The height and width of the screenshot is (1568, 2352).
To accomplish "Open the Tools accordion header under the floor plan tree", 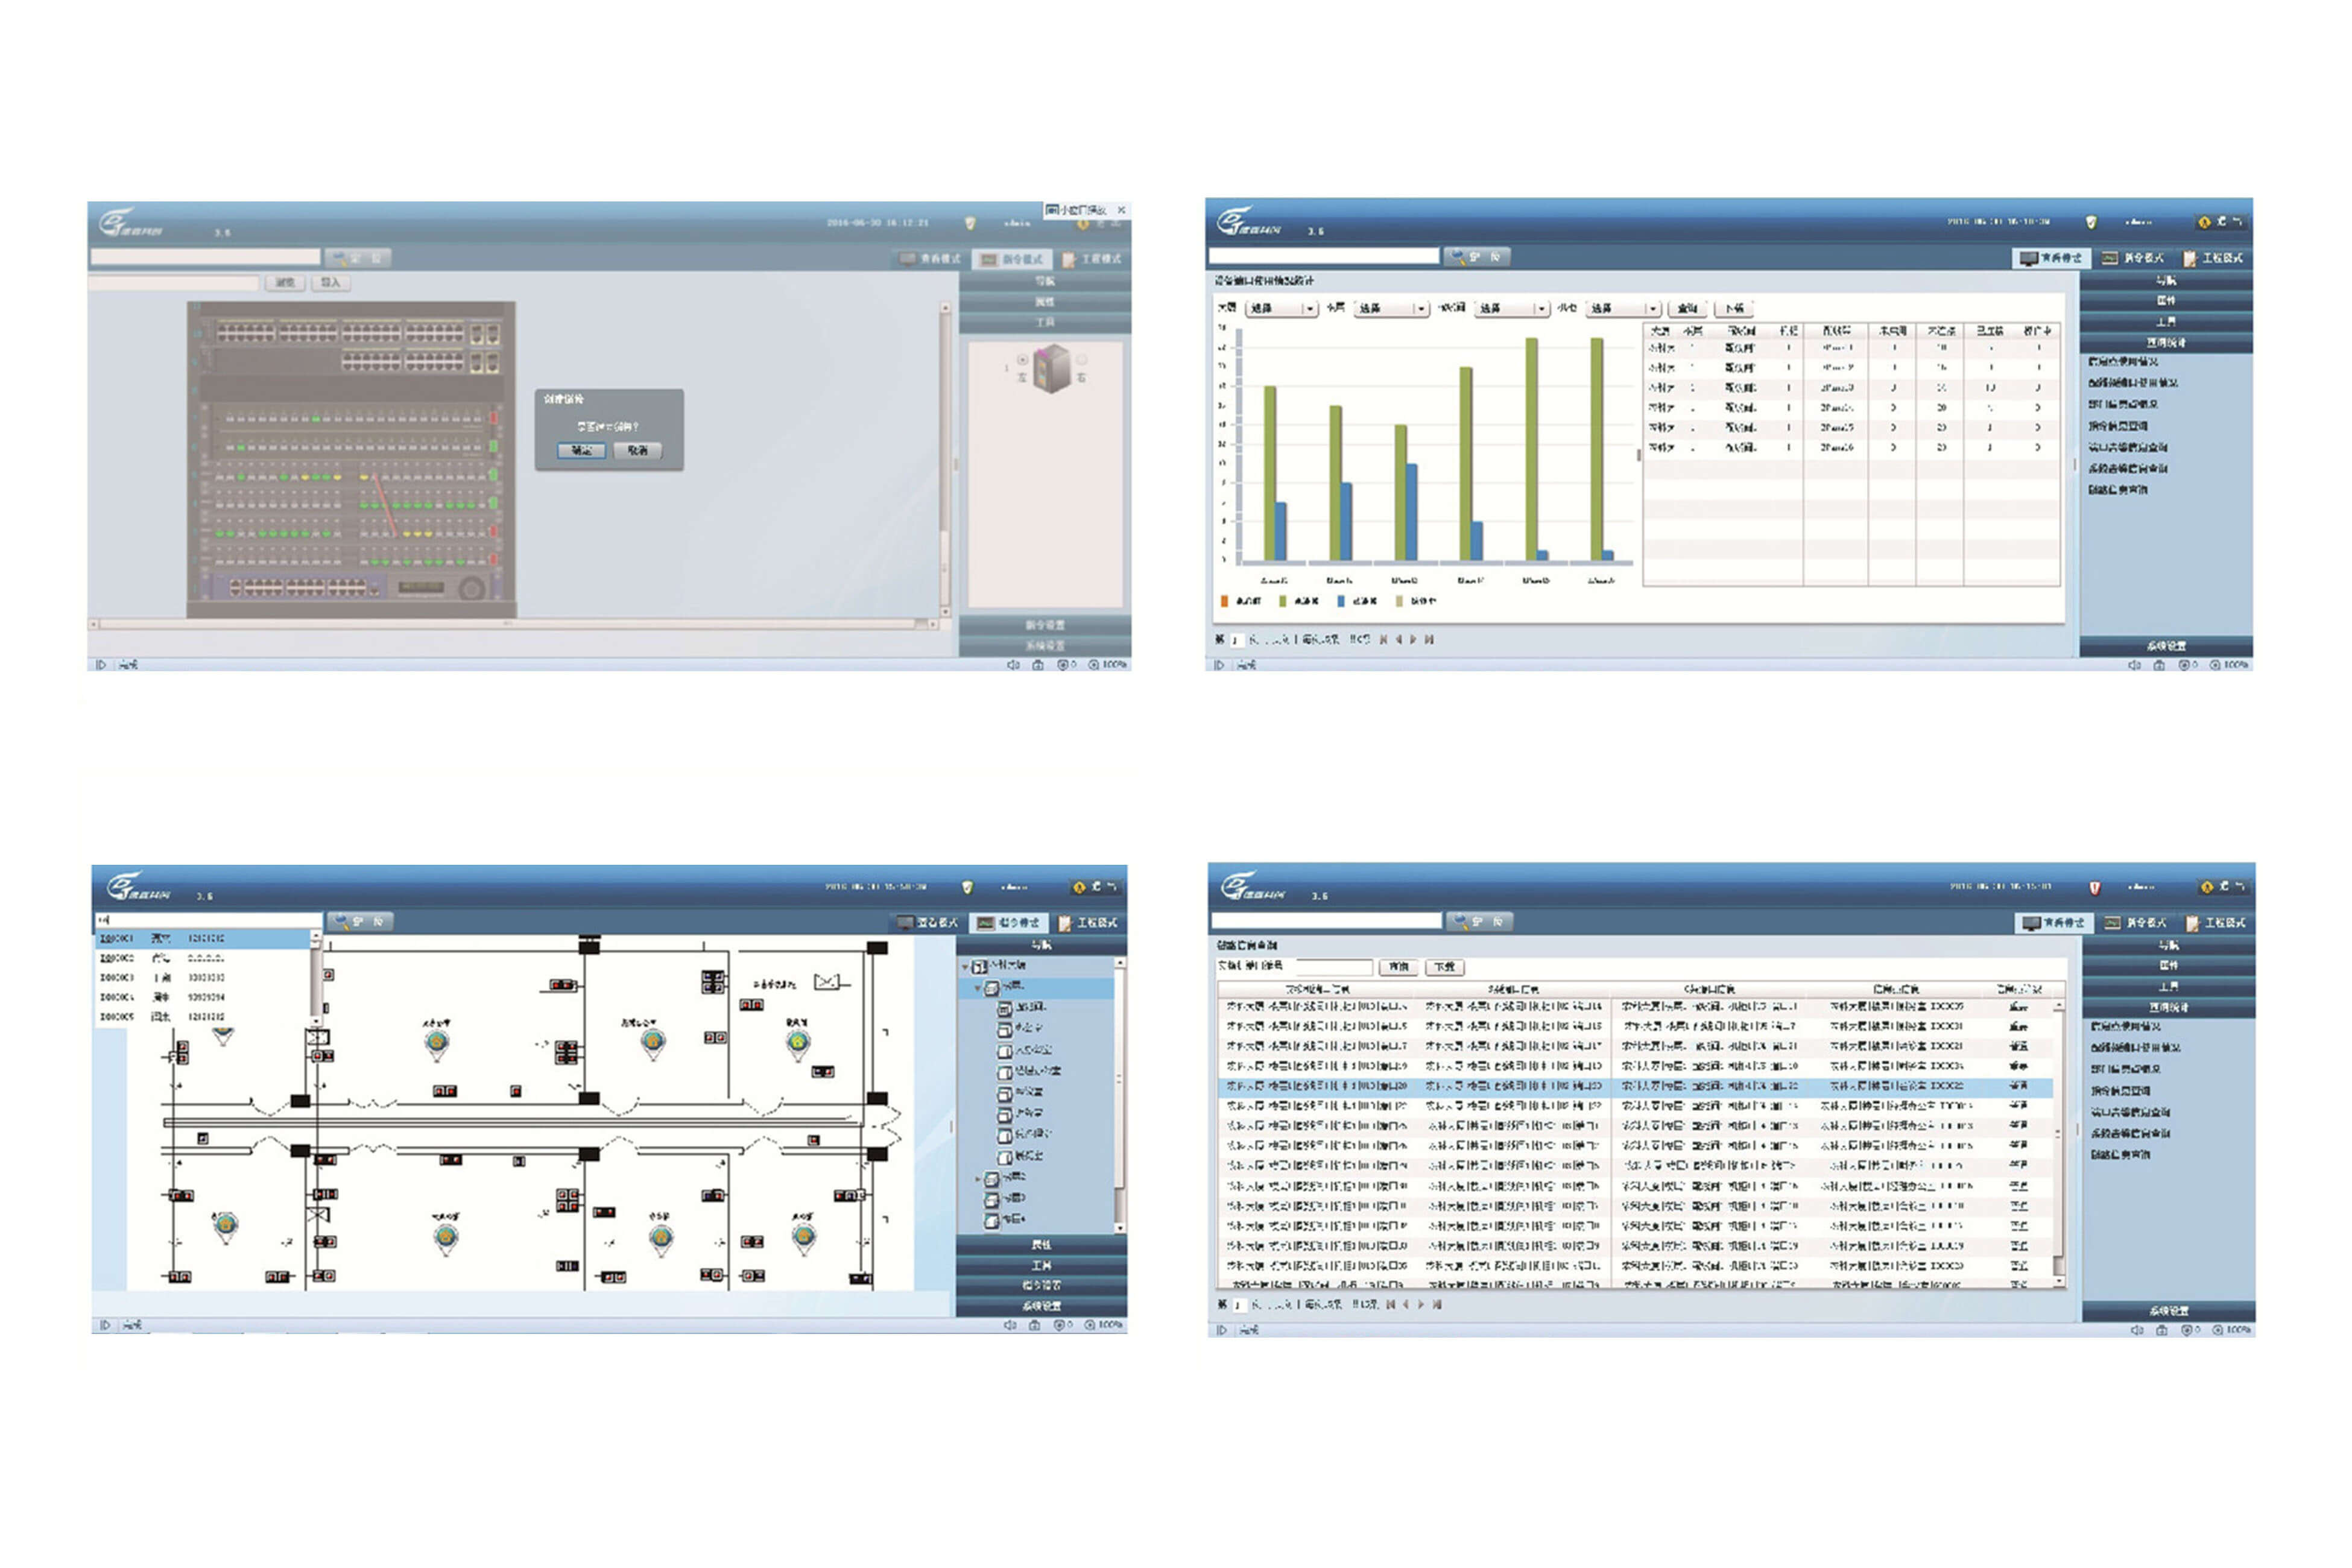I will point(1041,1266).
